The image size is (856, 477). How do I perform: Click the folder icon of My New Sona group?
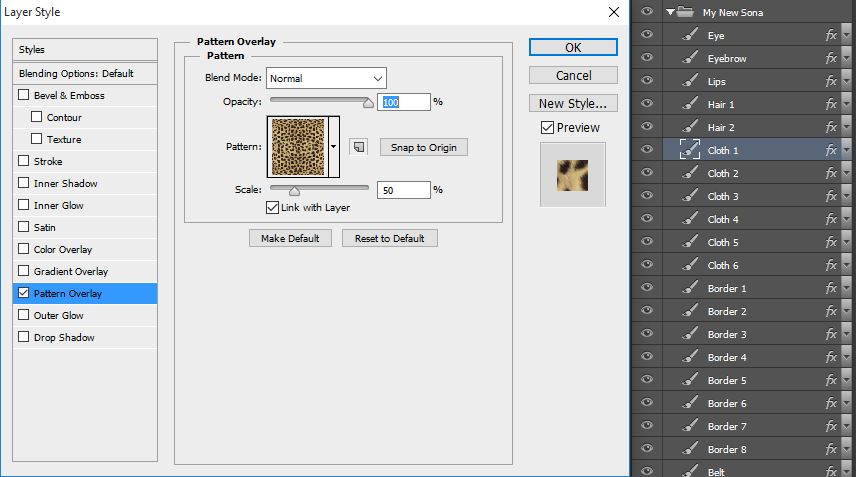click(x=685, y=12)
